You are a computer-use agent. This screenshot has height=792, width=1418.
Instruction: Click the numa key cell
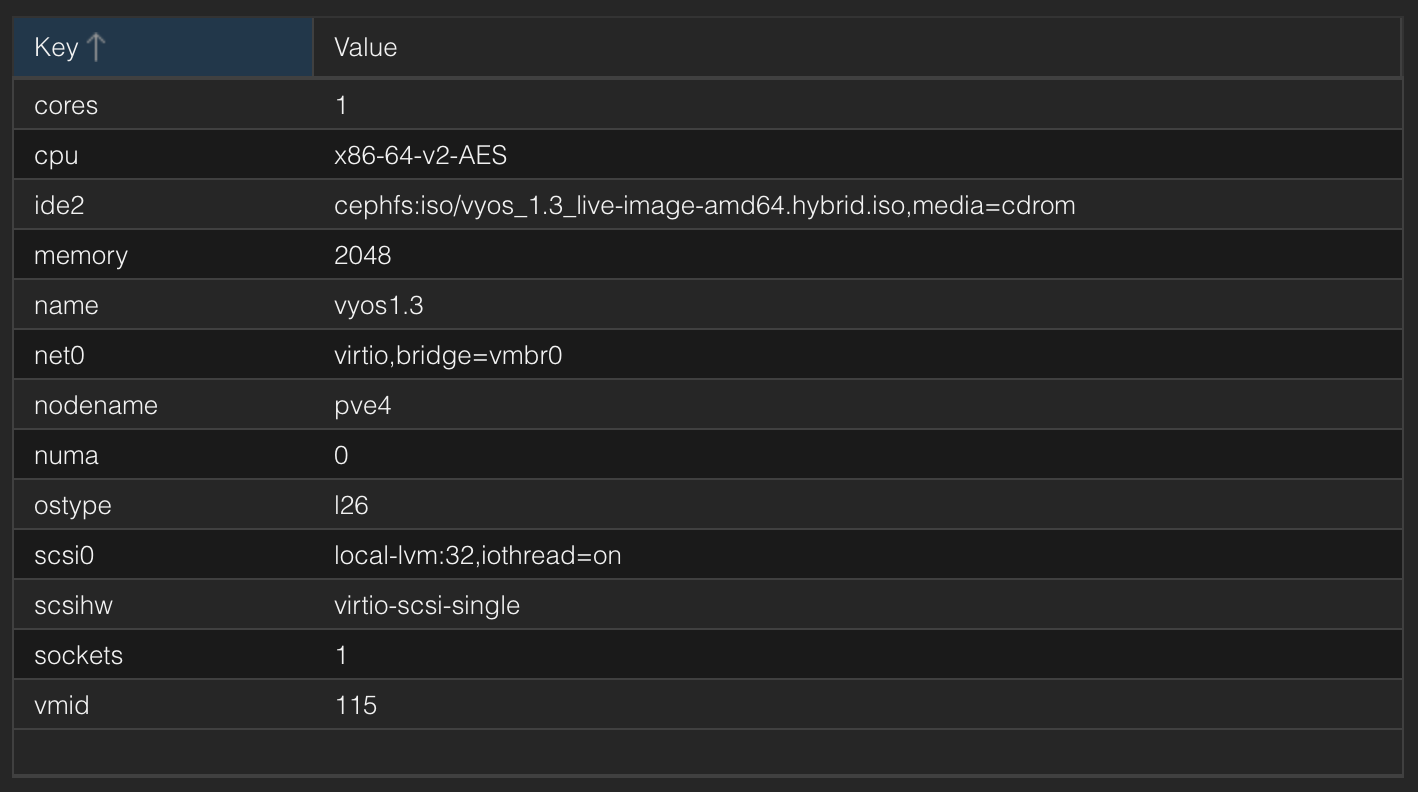click(x=66, y=455)
